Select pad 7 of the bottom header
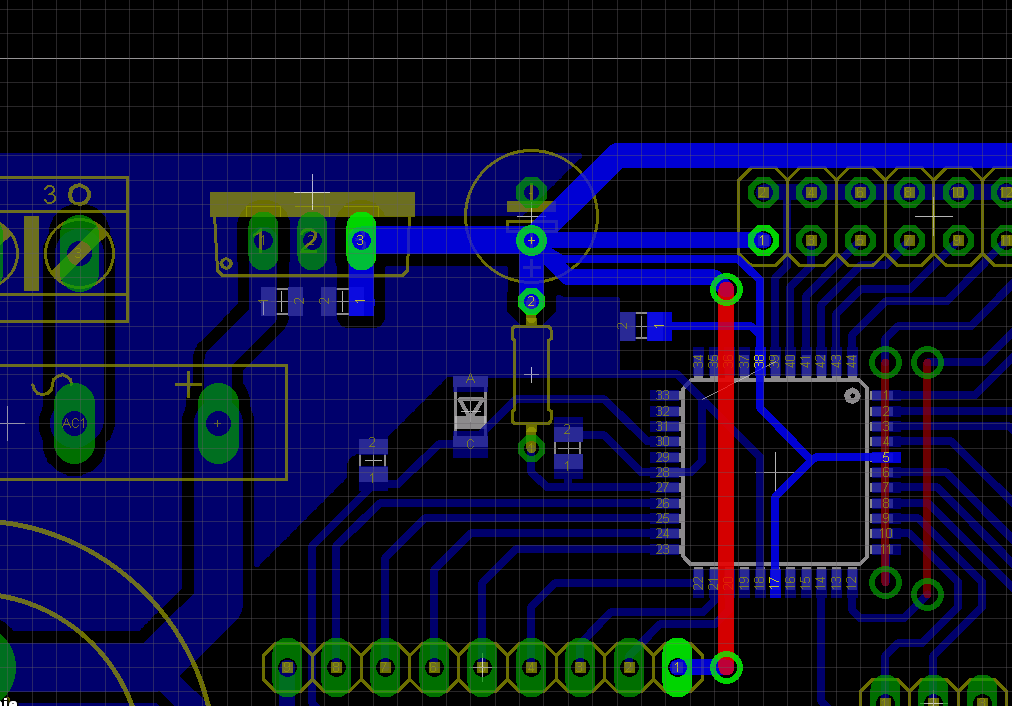Image resolution: width=1012 pixels, height=706 pixels. pos(385,667)
